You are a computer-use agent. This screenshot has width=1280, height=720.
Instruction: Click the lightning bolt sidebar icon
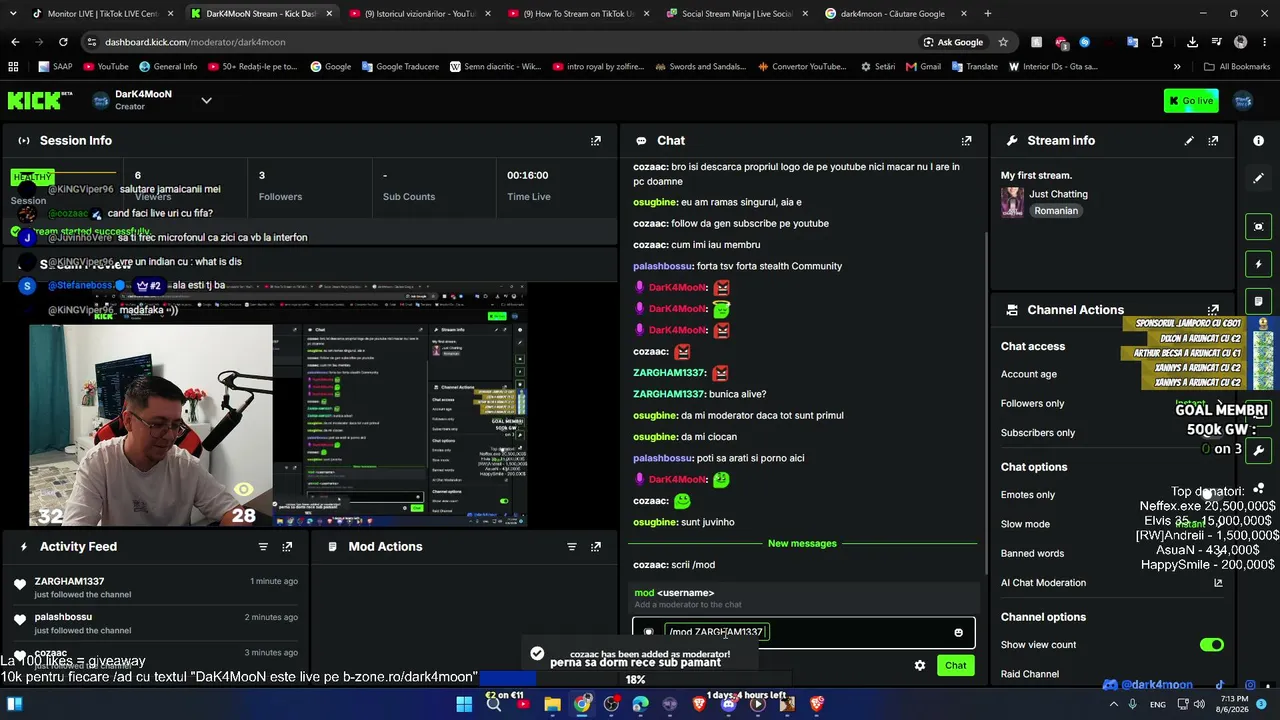(x=1259, y=264)
